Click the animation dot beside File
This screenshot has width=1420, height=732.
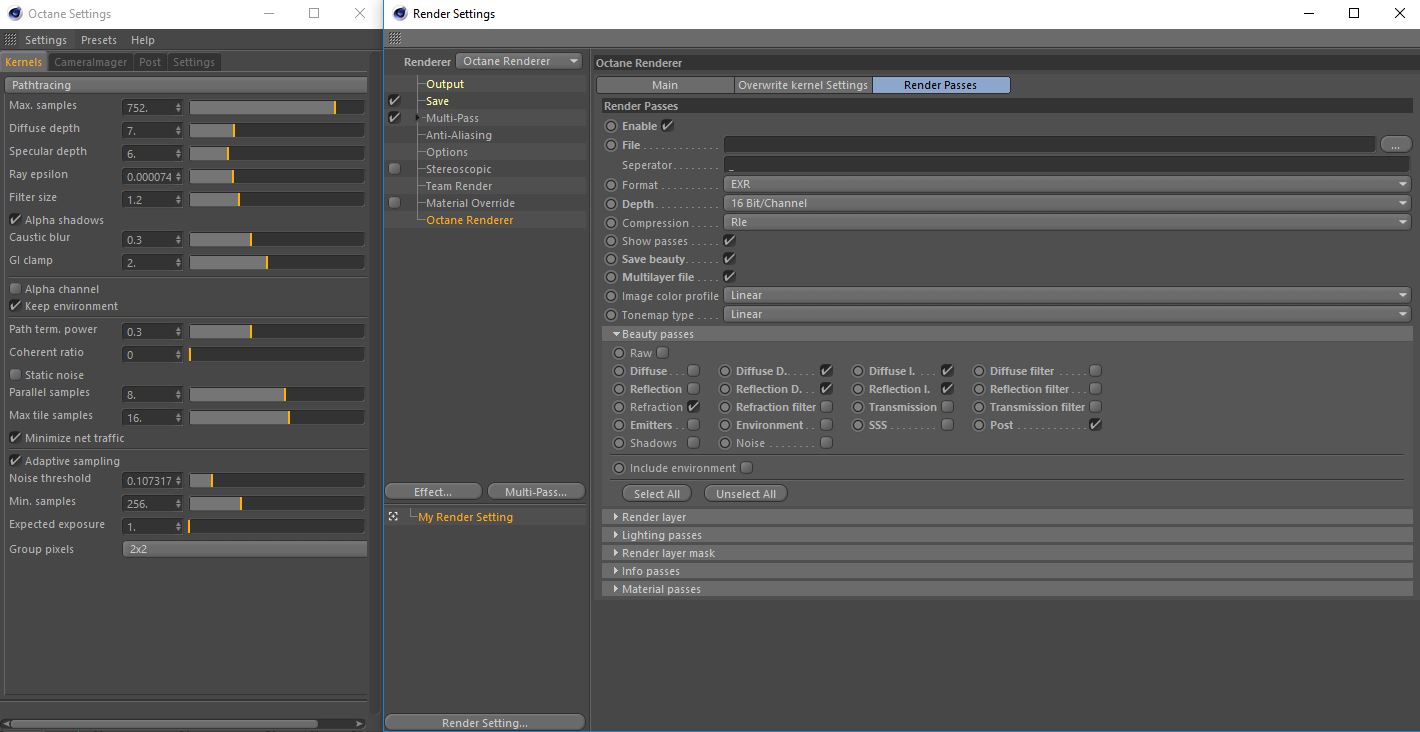[611, 145]
